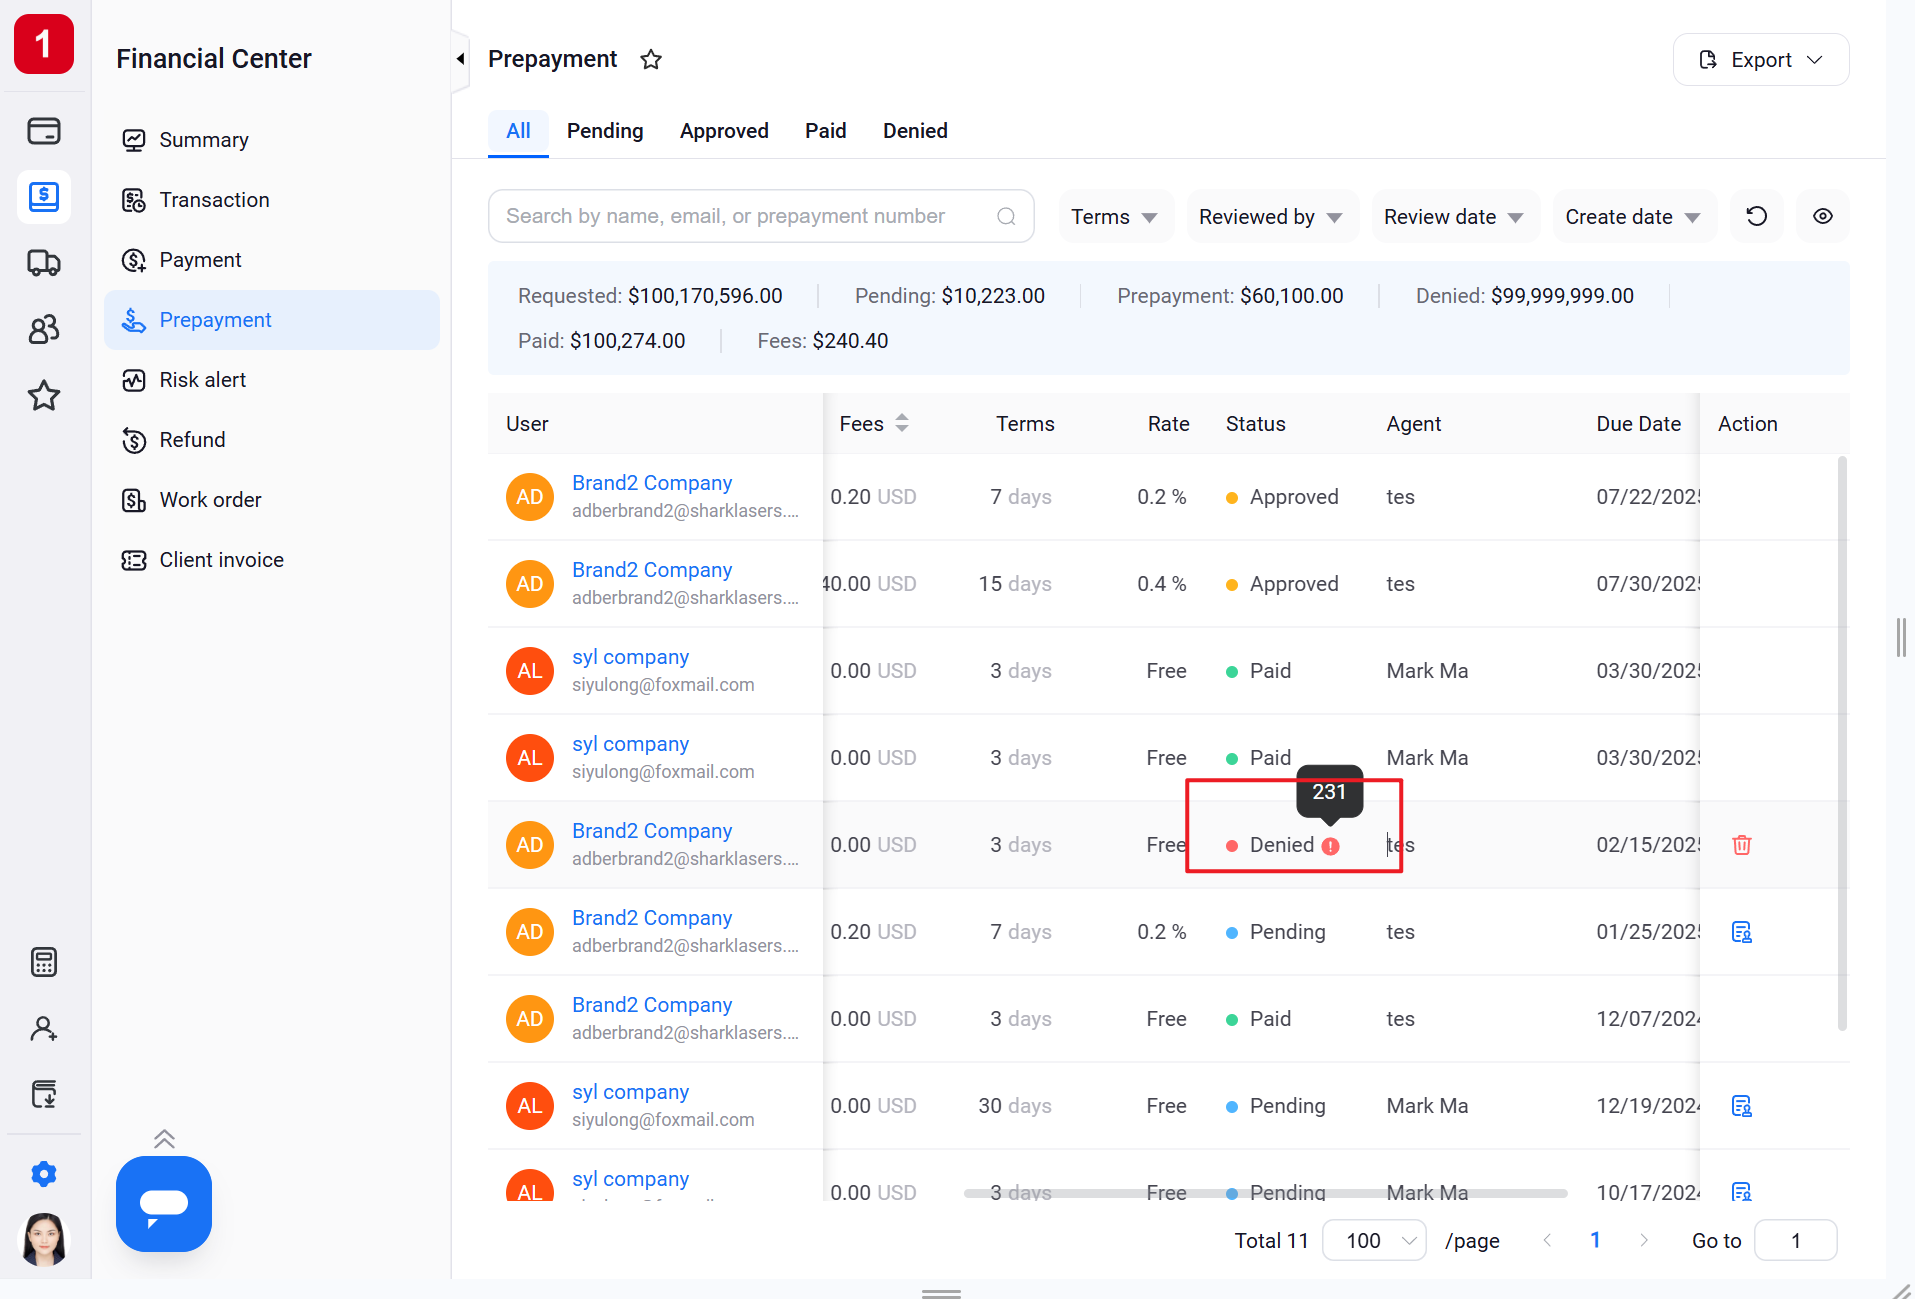Click the red app logo icon
The image size is (1915, 1299).
click(44, 44)
